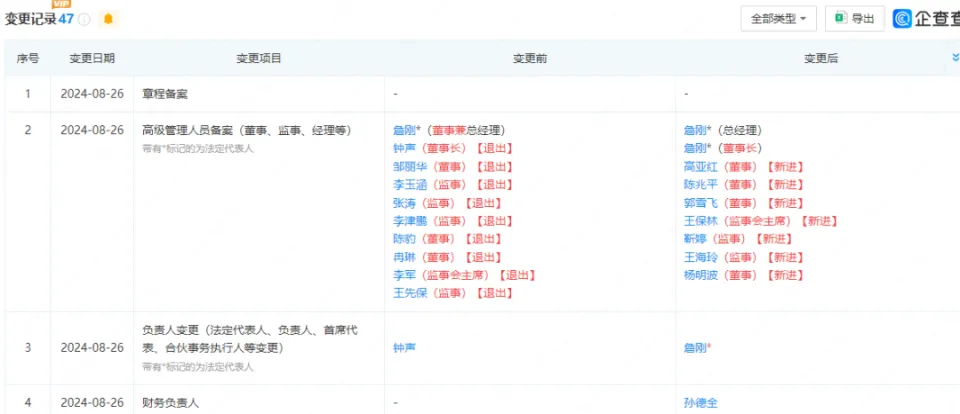Click the info icon beside 变更记录 47

(84, 19)
